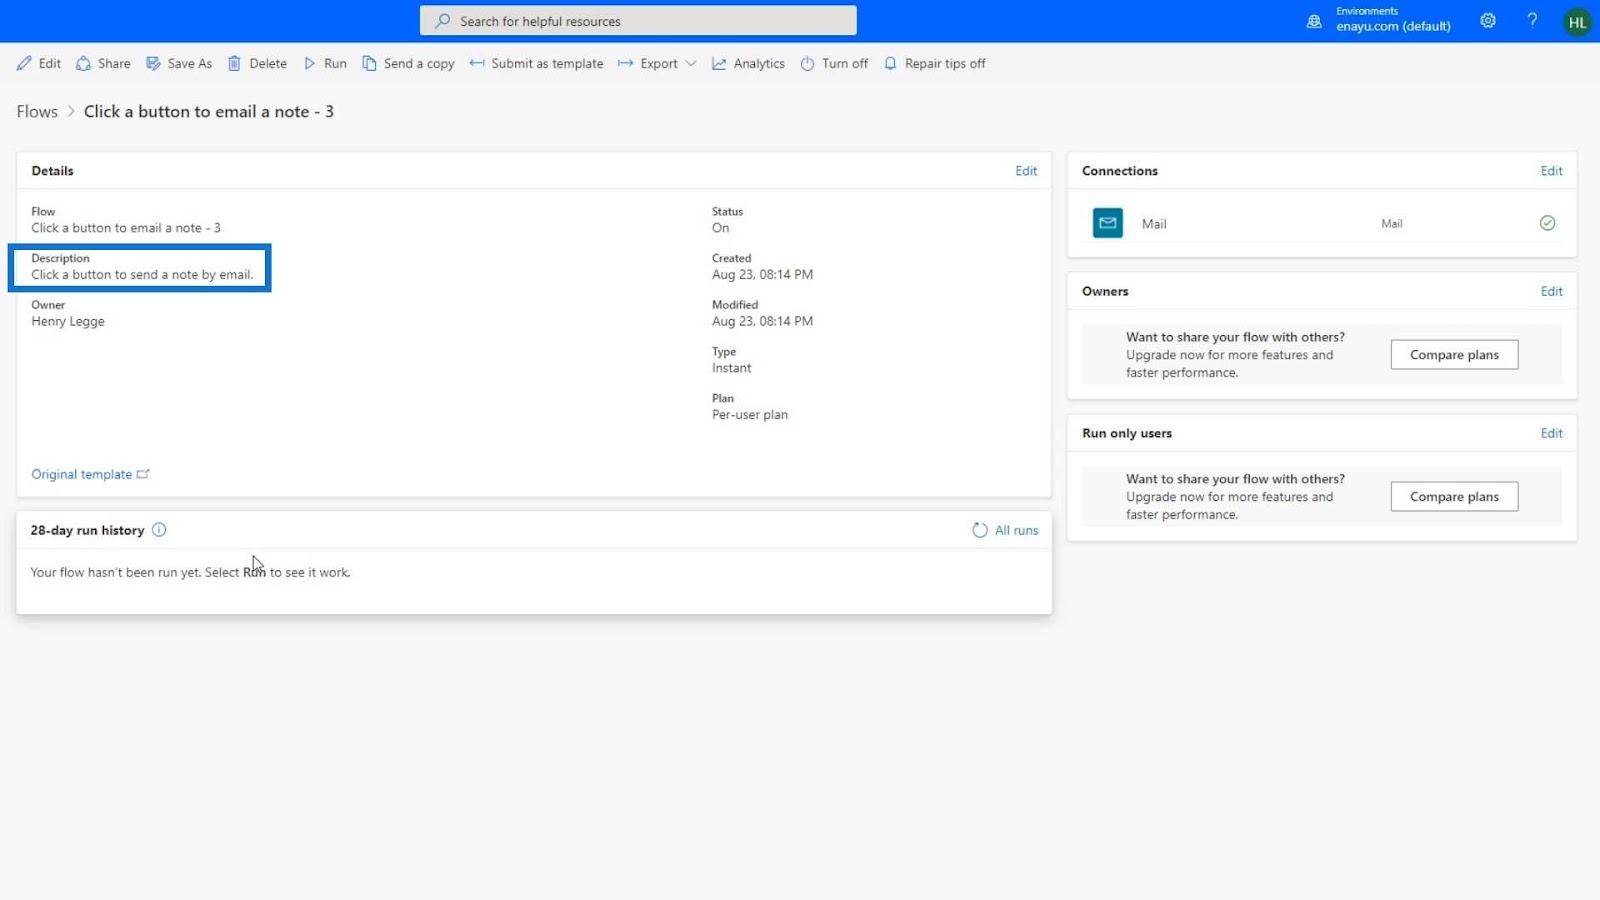Click the Search for helpful resources field
This screenshot has width=1600, height=900.
(638, 20)
